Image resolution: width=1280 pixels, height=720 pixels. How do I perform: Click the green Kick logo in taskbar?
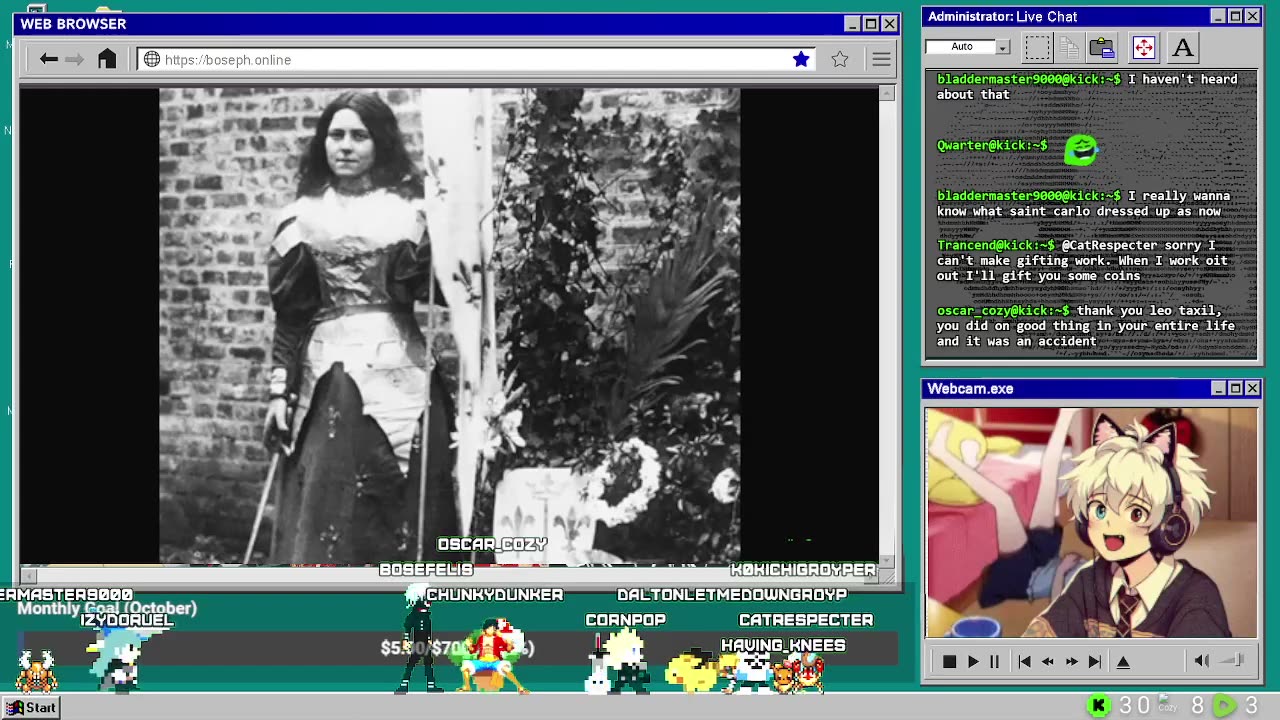(x=1099, y=706)
